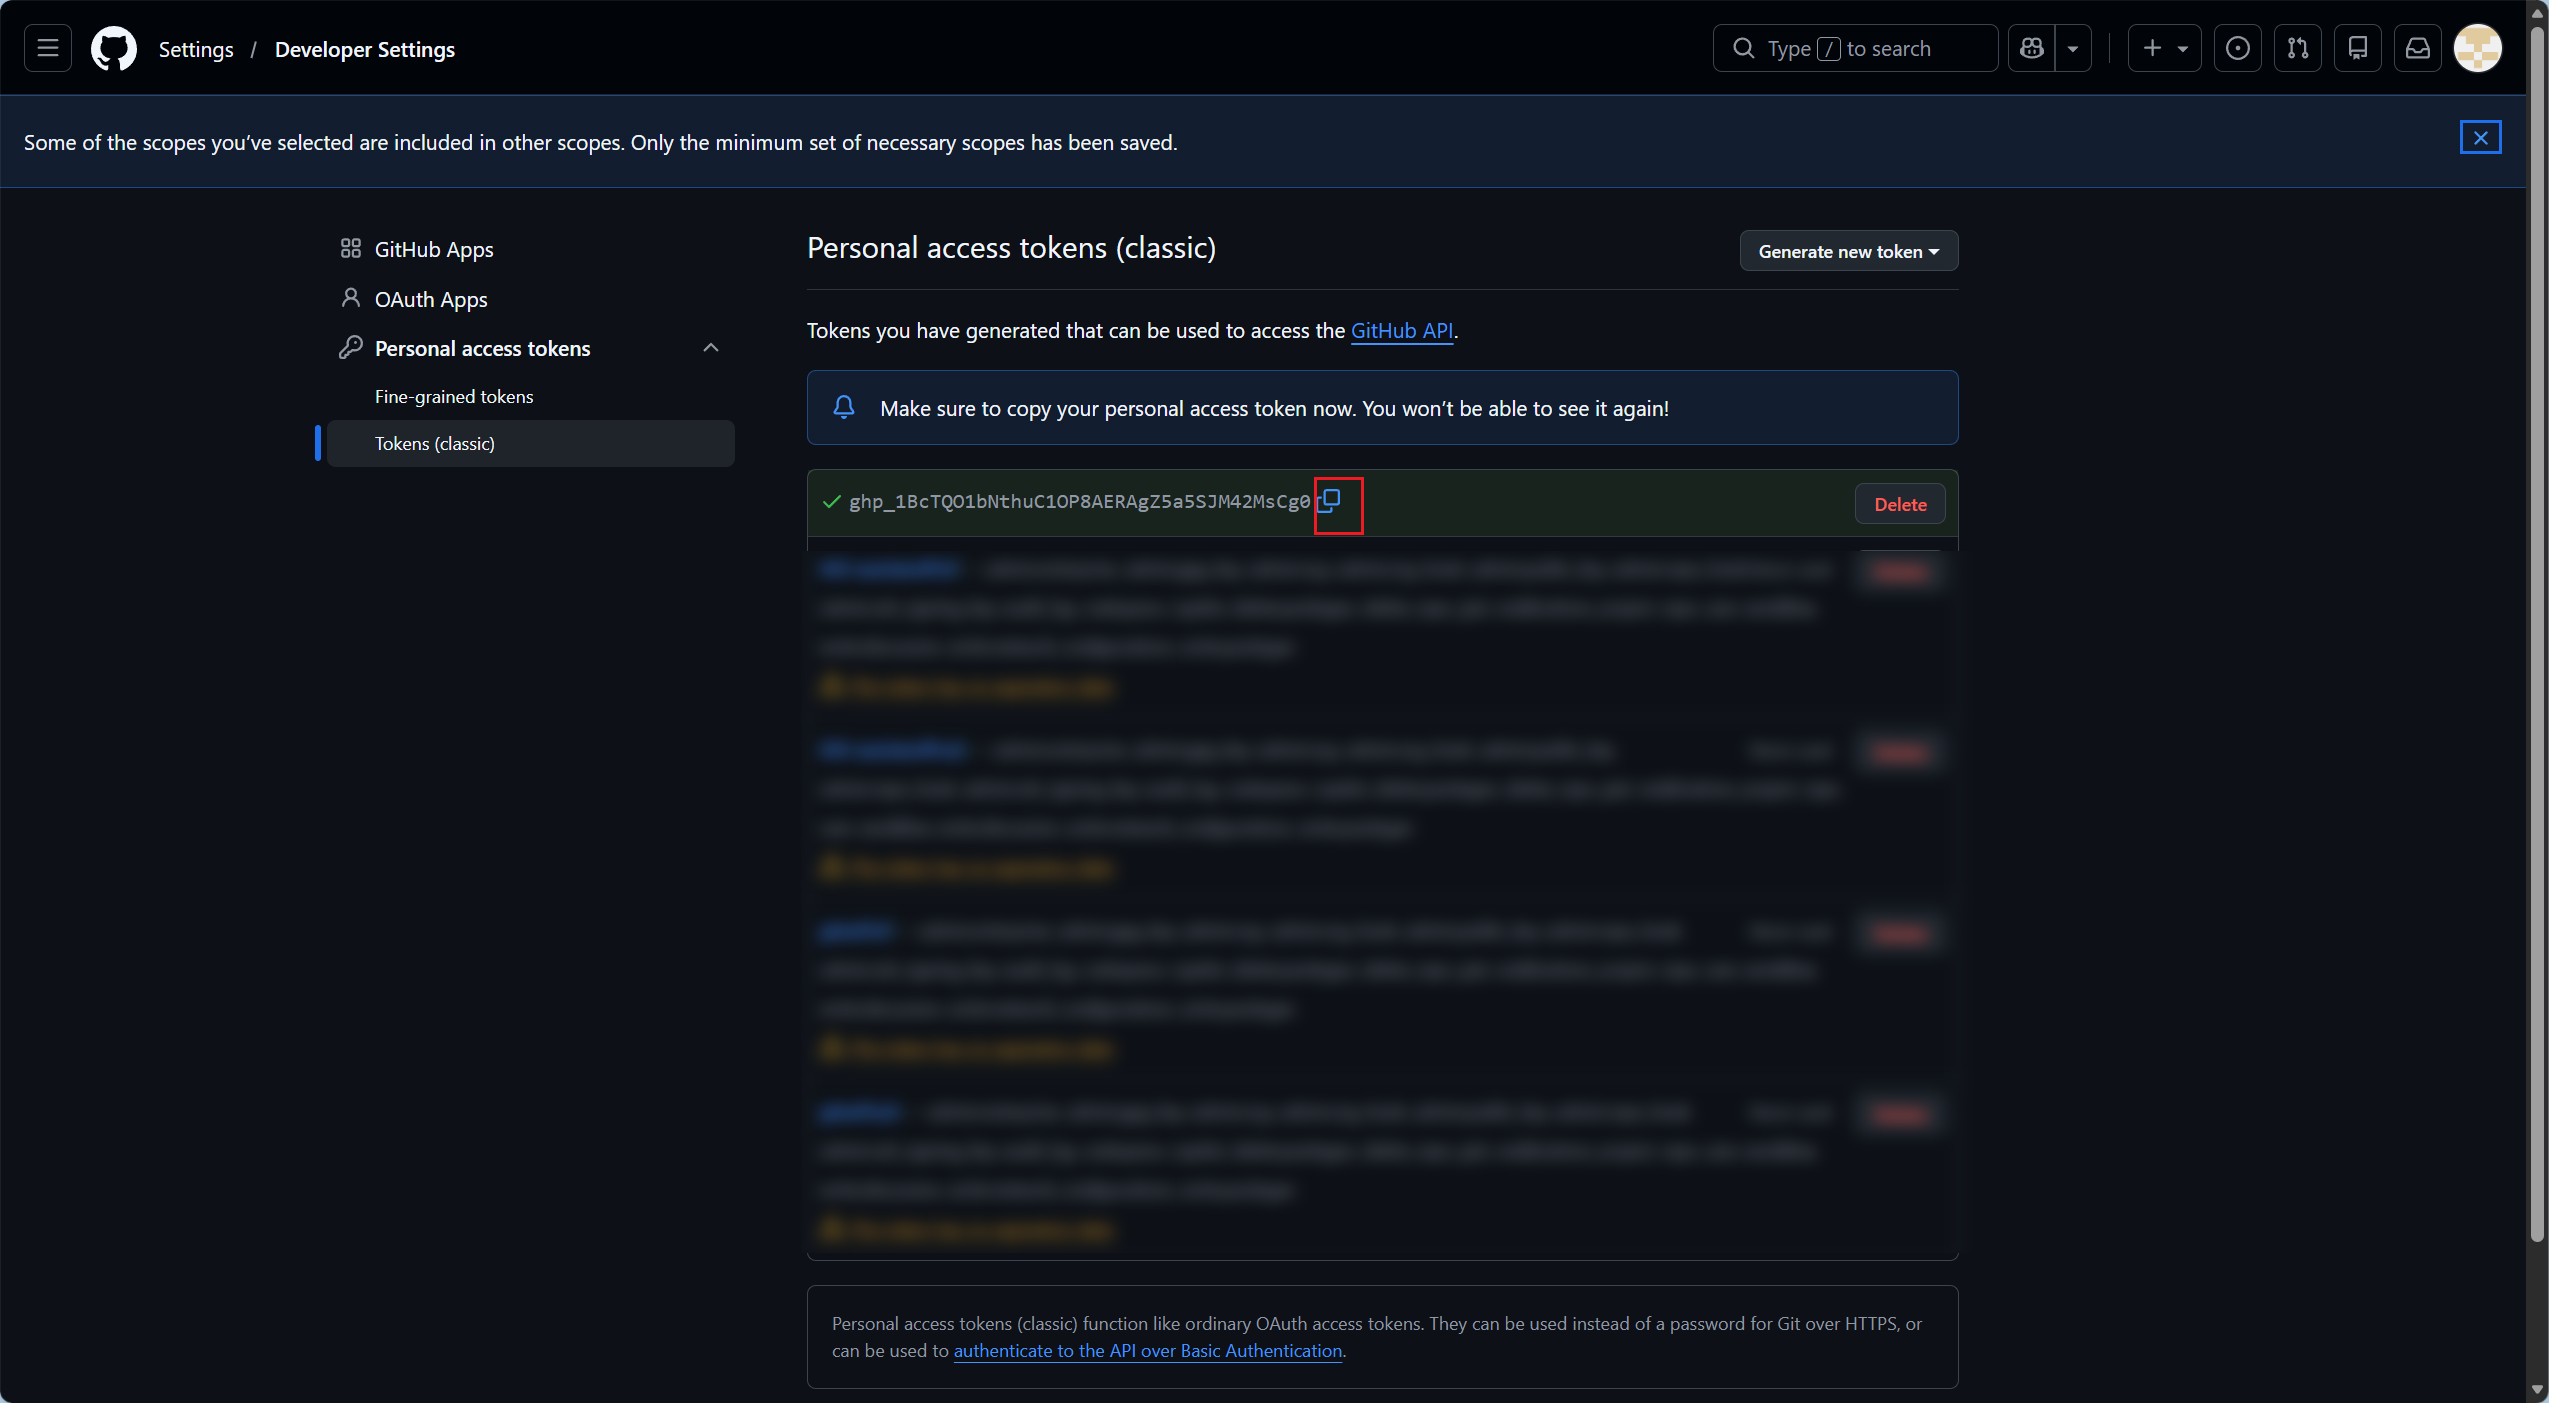Click the Personal access tokens (classic) heading

point(1011,248)
